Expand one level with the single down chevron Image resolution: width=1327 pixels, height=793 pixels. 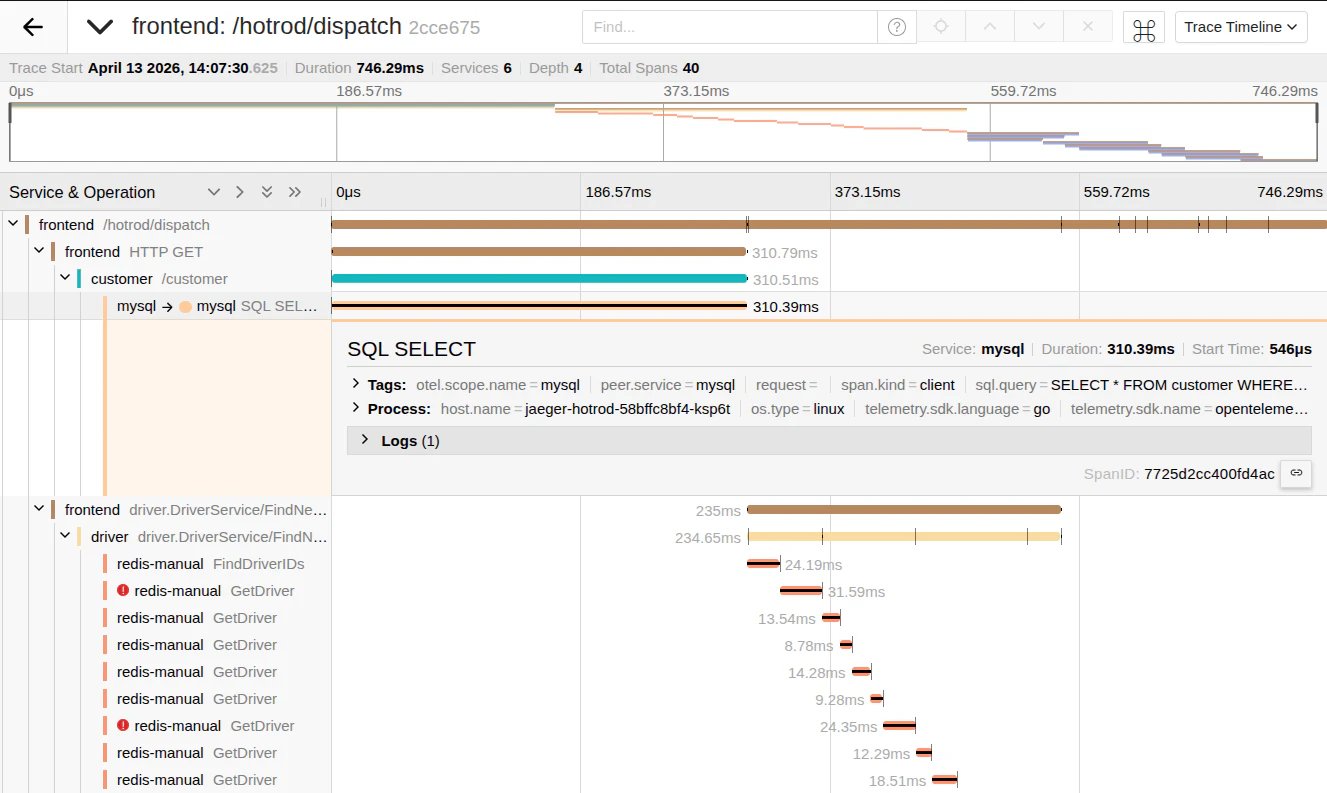(213, 192)
